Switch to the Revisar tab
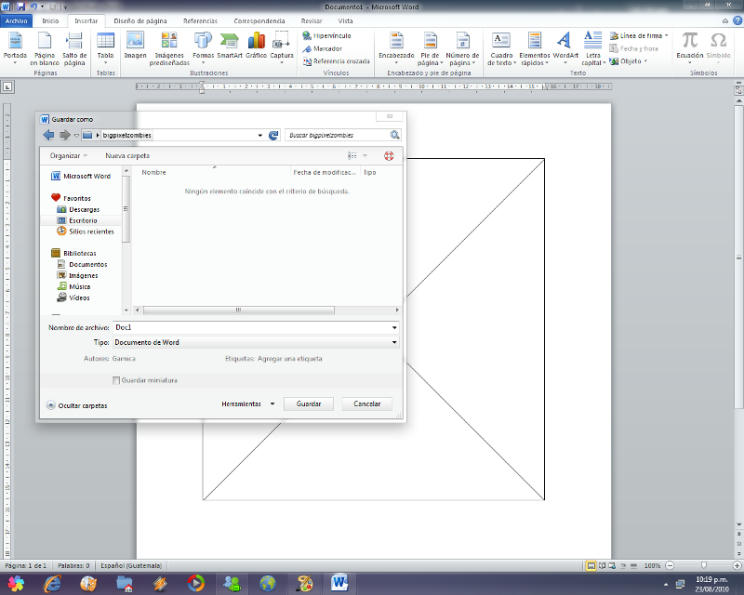 click(311, 21)
